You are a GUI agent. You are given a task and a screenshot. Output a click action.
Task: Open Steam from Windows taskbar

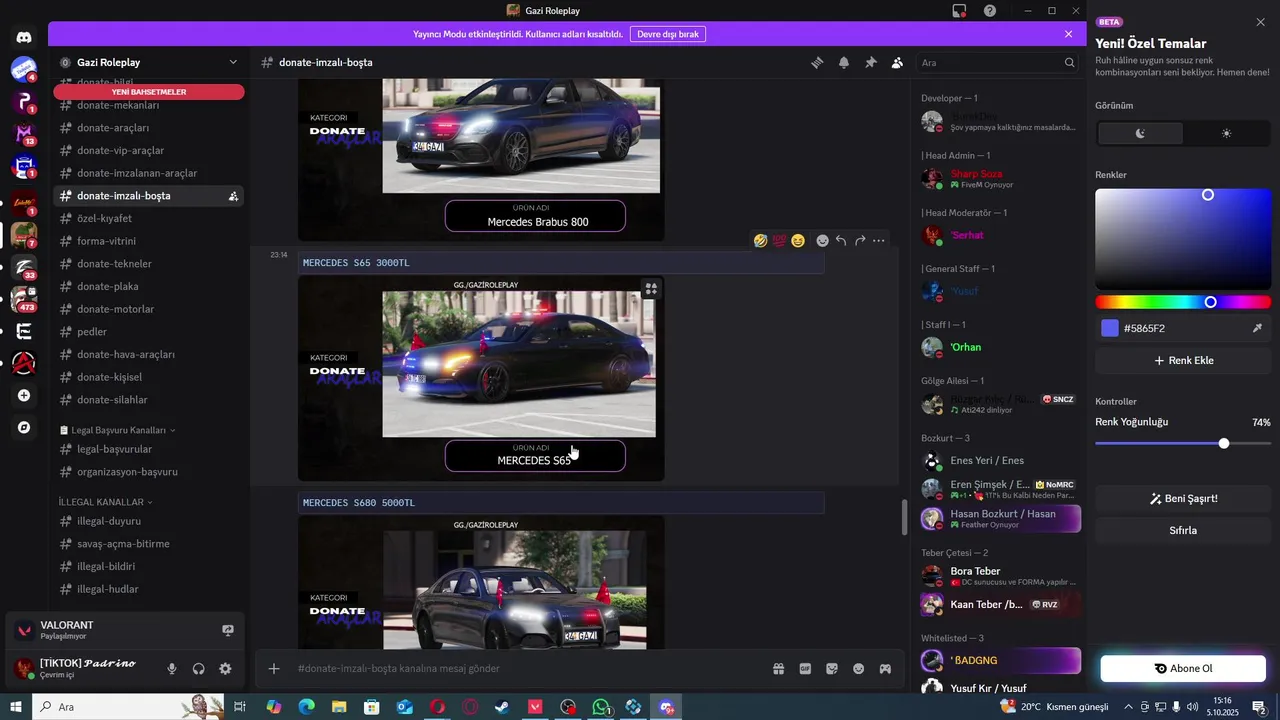pos(502,707)
